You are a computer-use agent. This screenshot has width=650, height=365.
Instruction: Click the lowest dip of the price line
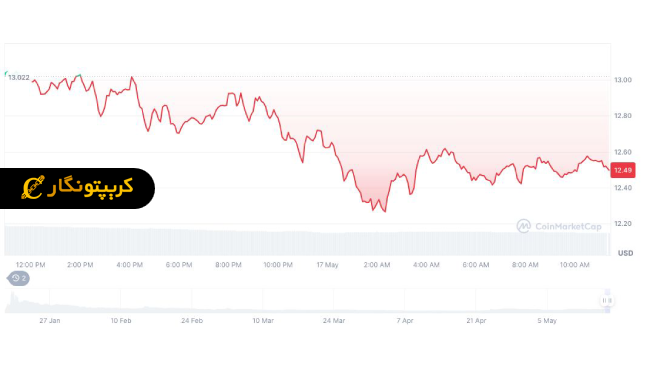click(x=385, y=212)
